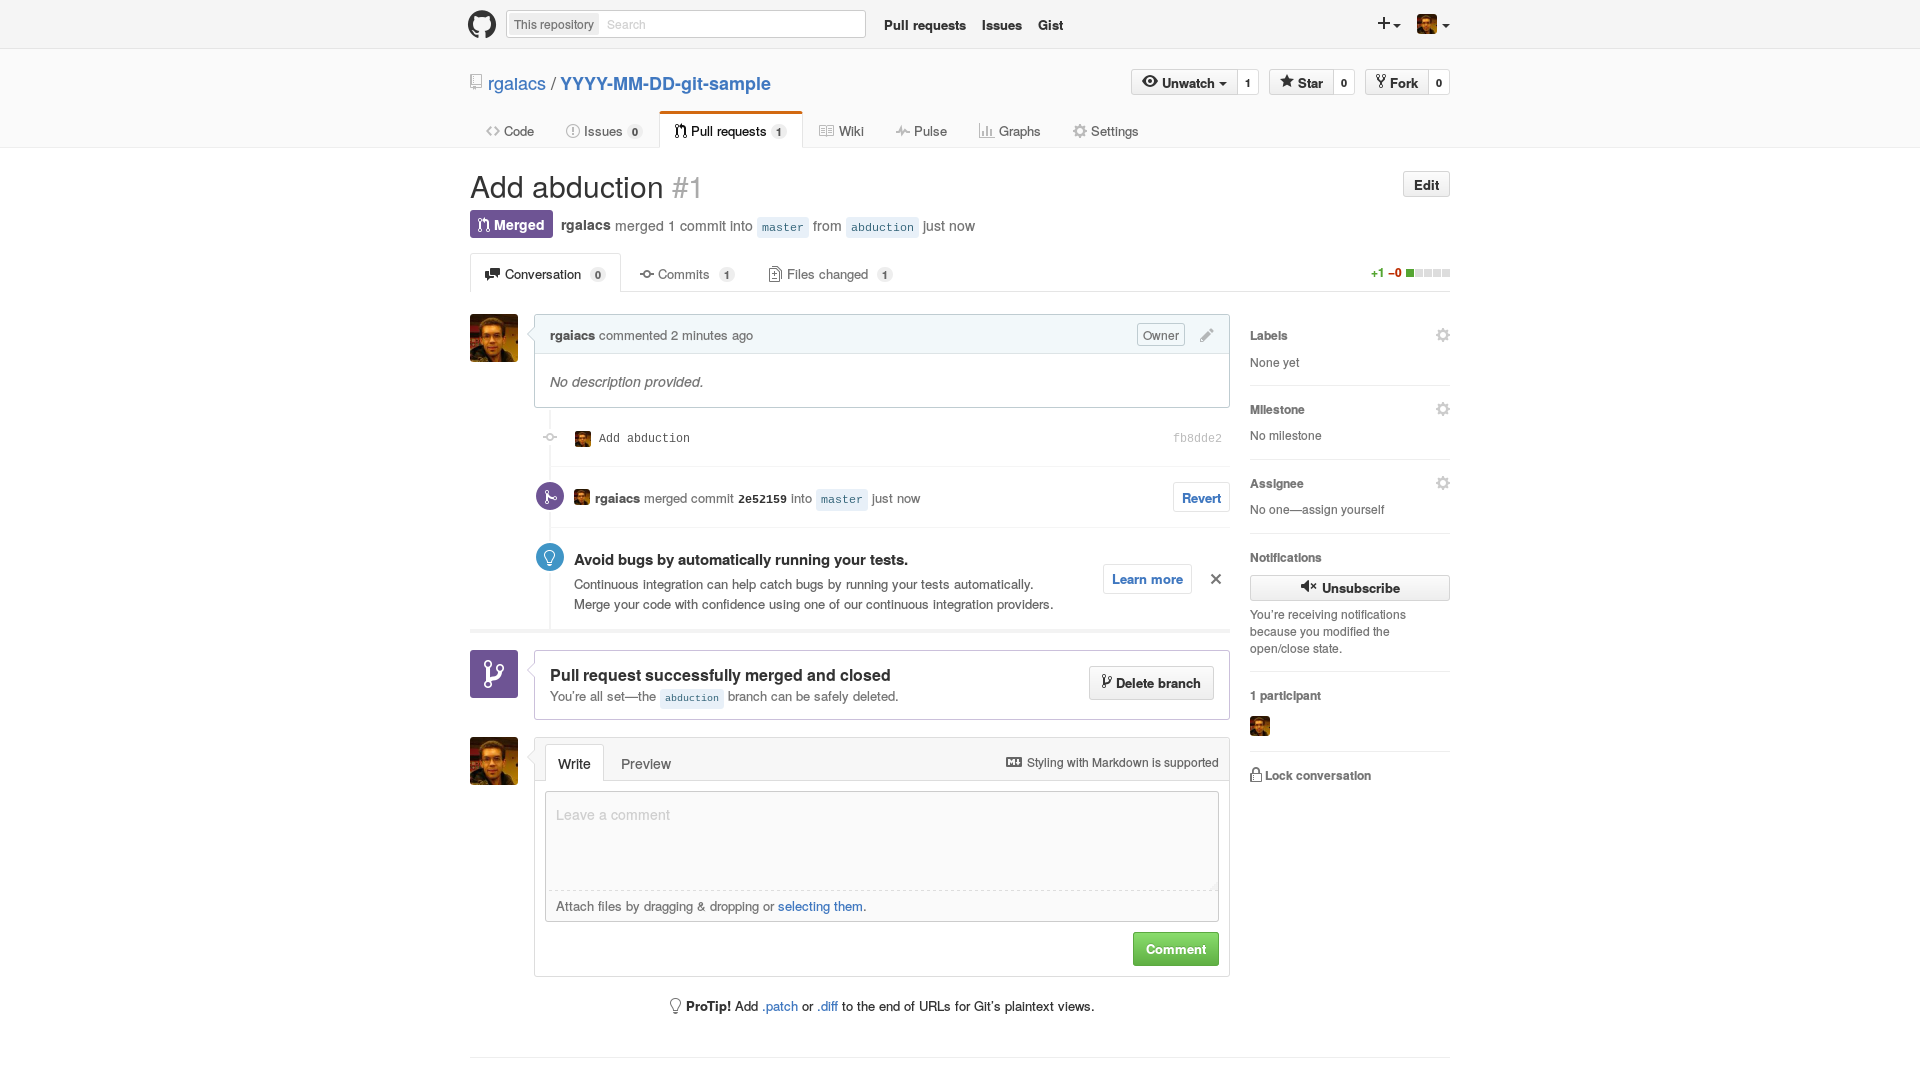Open the Milestone gear icon
This screenshot has width=1920, height=1080.
tap(1442, 409)
